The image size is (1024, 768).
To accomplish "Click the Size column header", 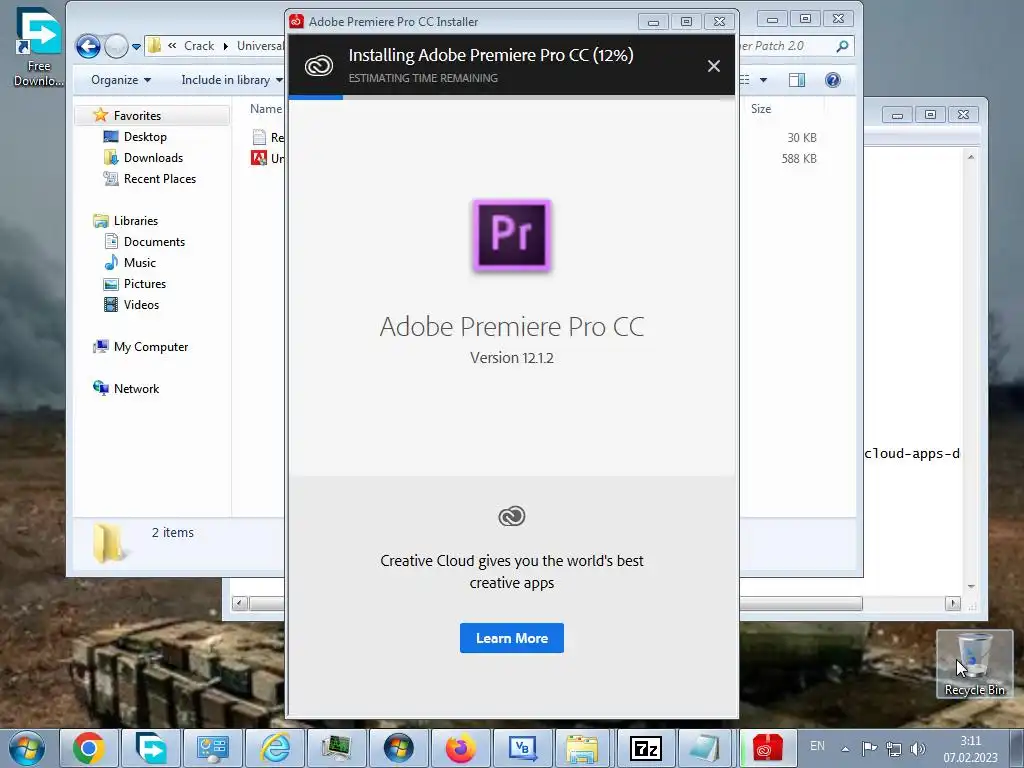I will point(761,109).
